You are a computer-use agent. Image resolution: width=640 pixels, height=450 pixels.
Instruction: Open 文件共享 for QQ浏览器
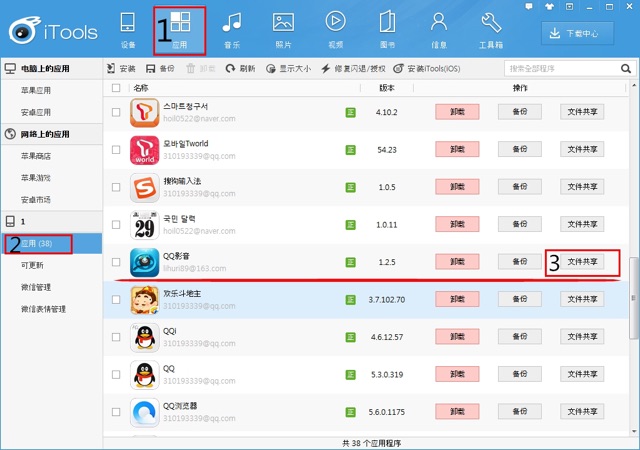(x=582, y=411)
